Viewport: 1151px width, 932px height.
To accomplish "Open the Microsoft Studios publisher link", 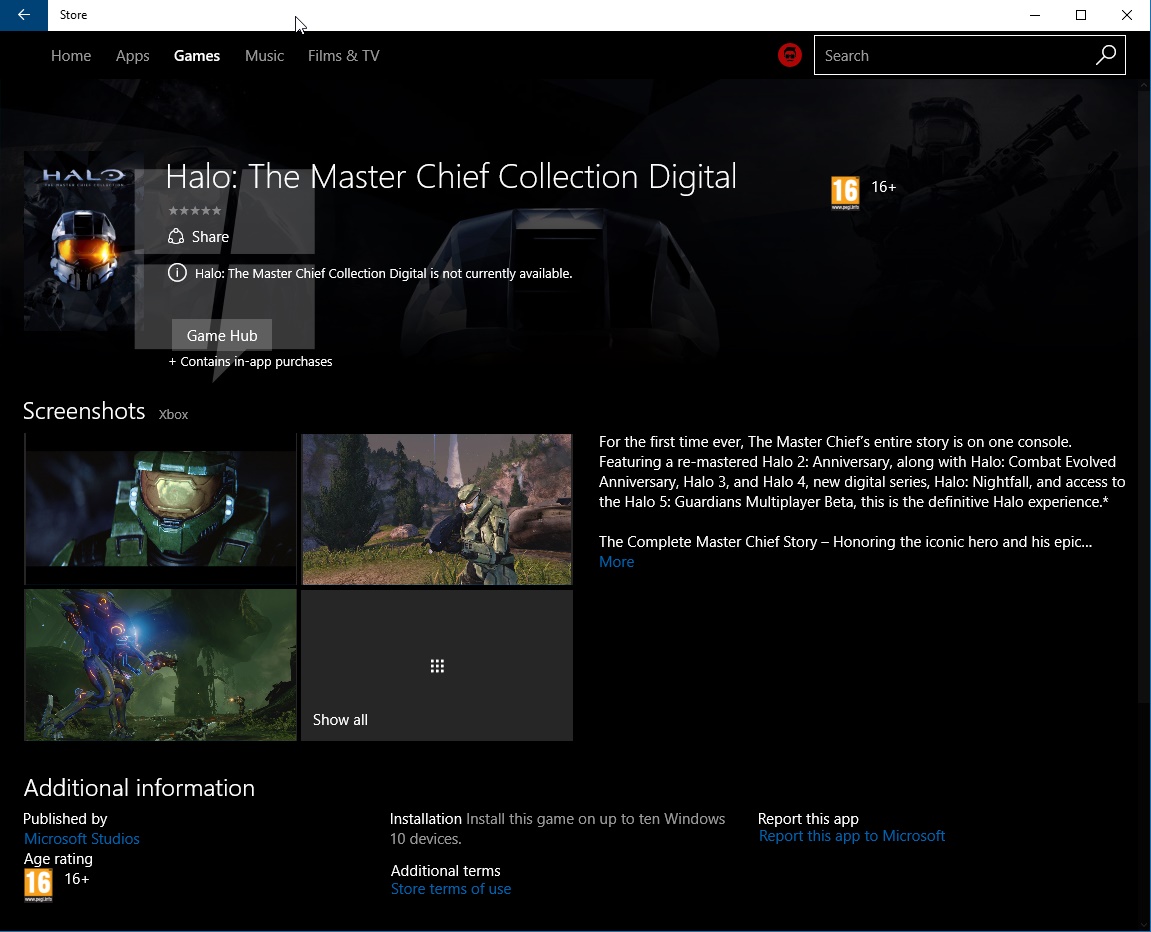I will point(81,839).
